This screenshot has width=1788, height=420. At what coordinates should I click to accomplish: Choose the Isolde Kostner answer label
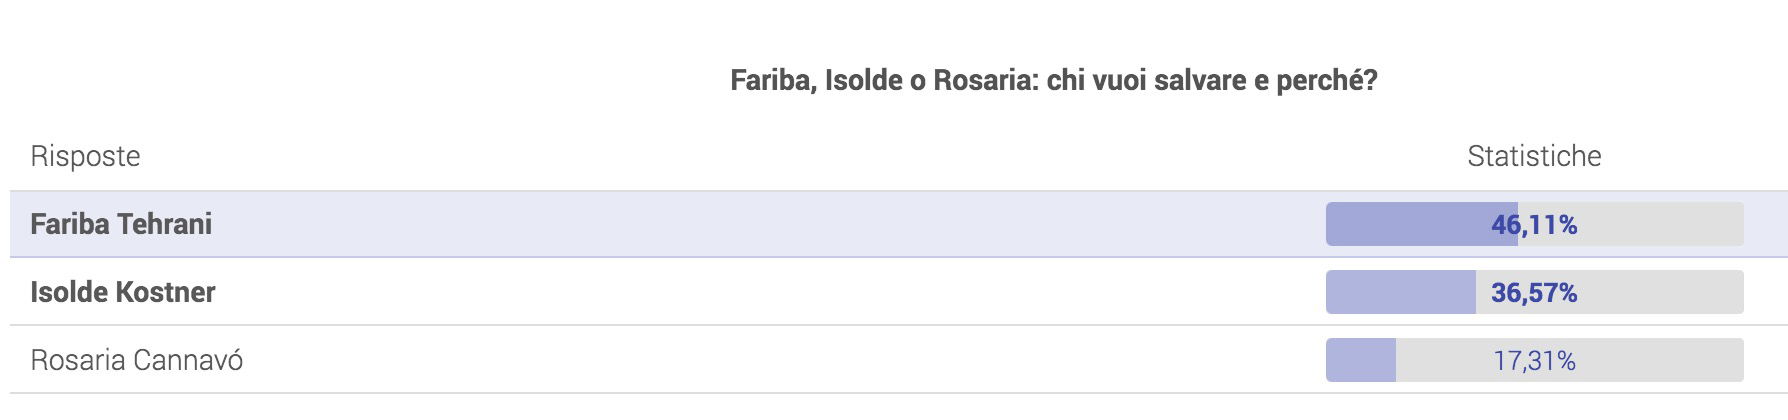point(123,292)
